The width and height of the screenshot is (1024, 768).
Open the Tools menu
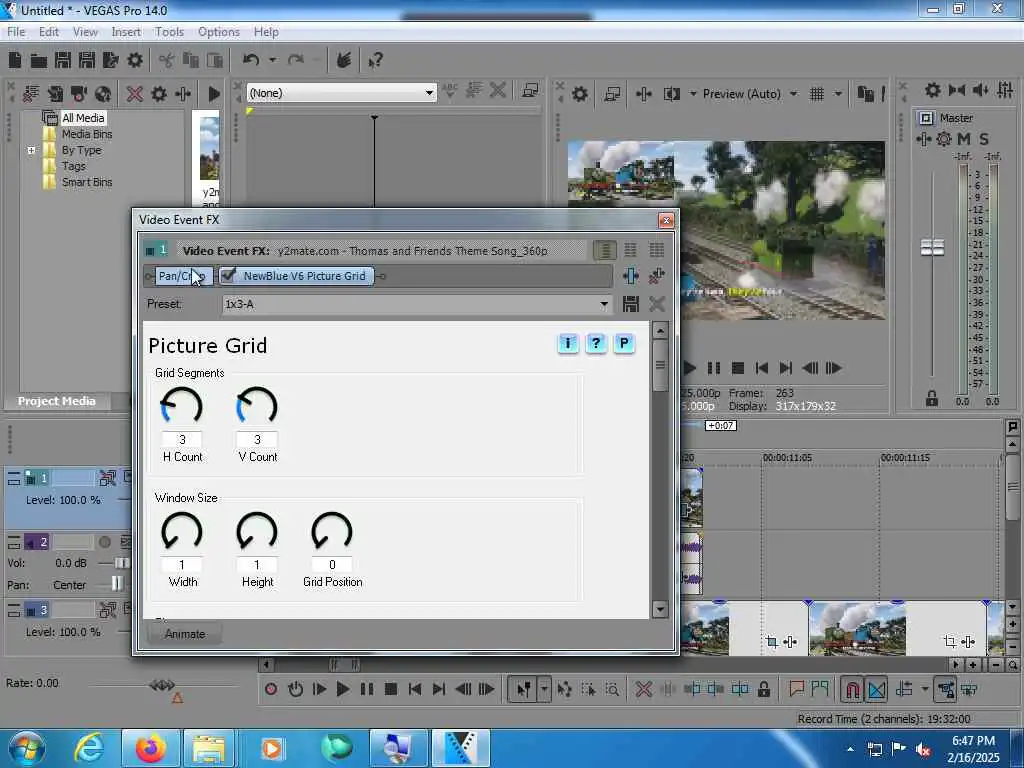coord(169,32)
